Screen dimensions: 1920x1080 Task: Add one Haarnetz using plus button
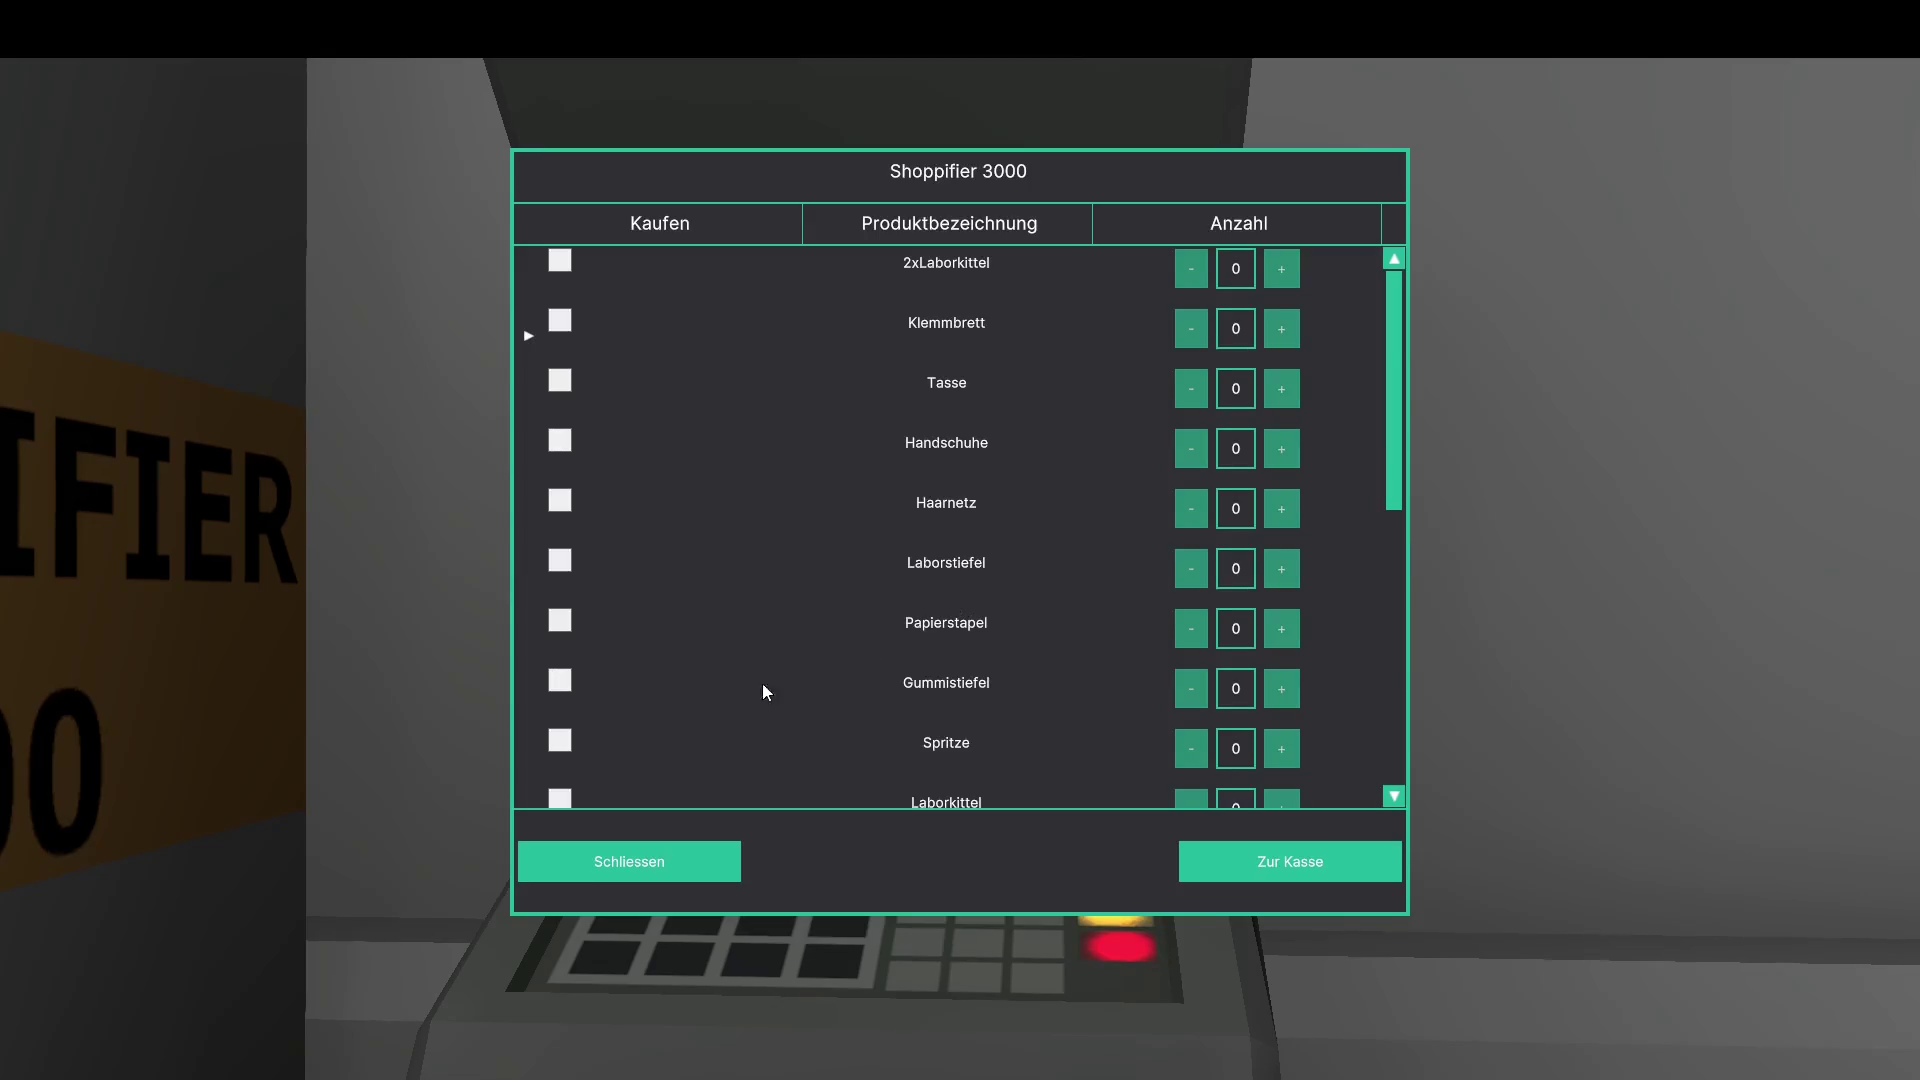click(x=1281, y=509)
